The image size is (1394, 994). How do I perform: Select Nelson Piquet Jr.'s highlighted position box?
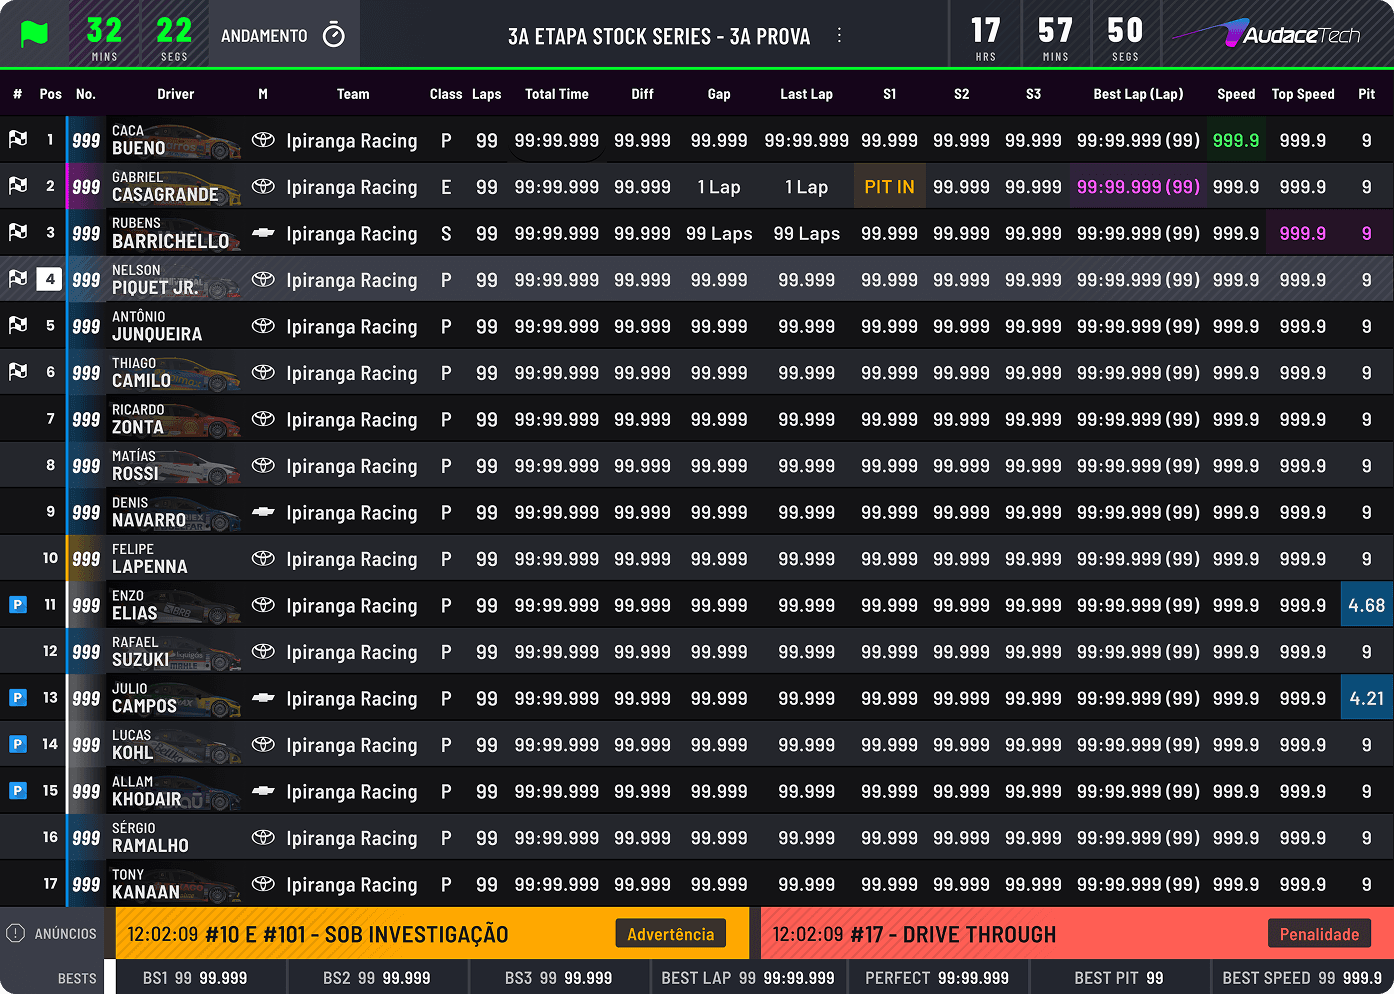[48, 279]
